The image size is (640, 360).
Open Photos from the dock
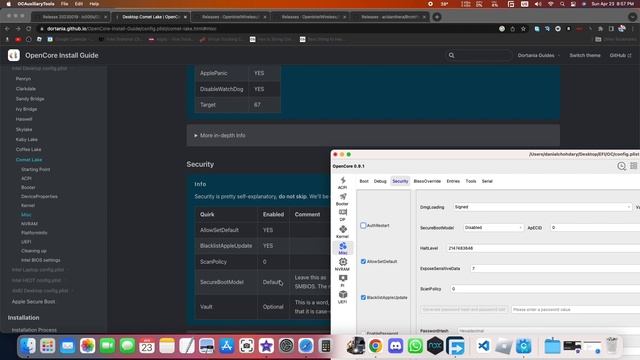[87, 346]
